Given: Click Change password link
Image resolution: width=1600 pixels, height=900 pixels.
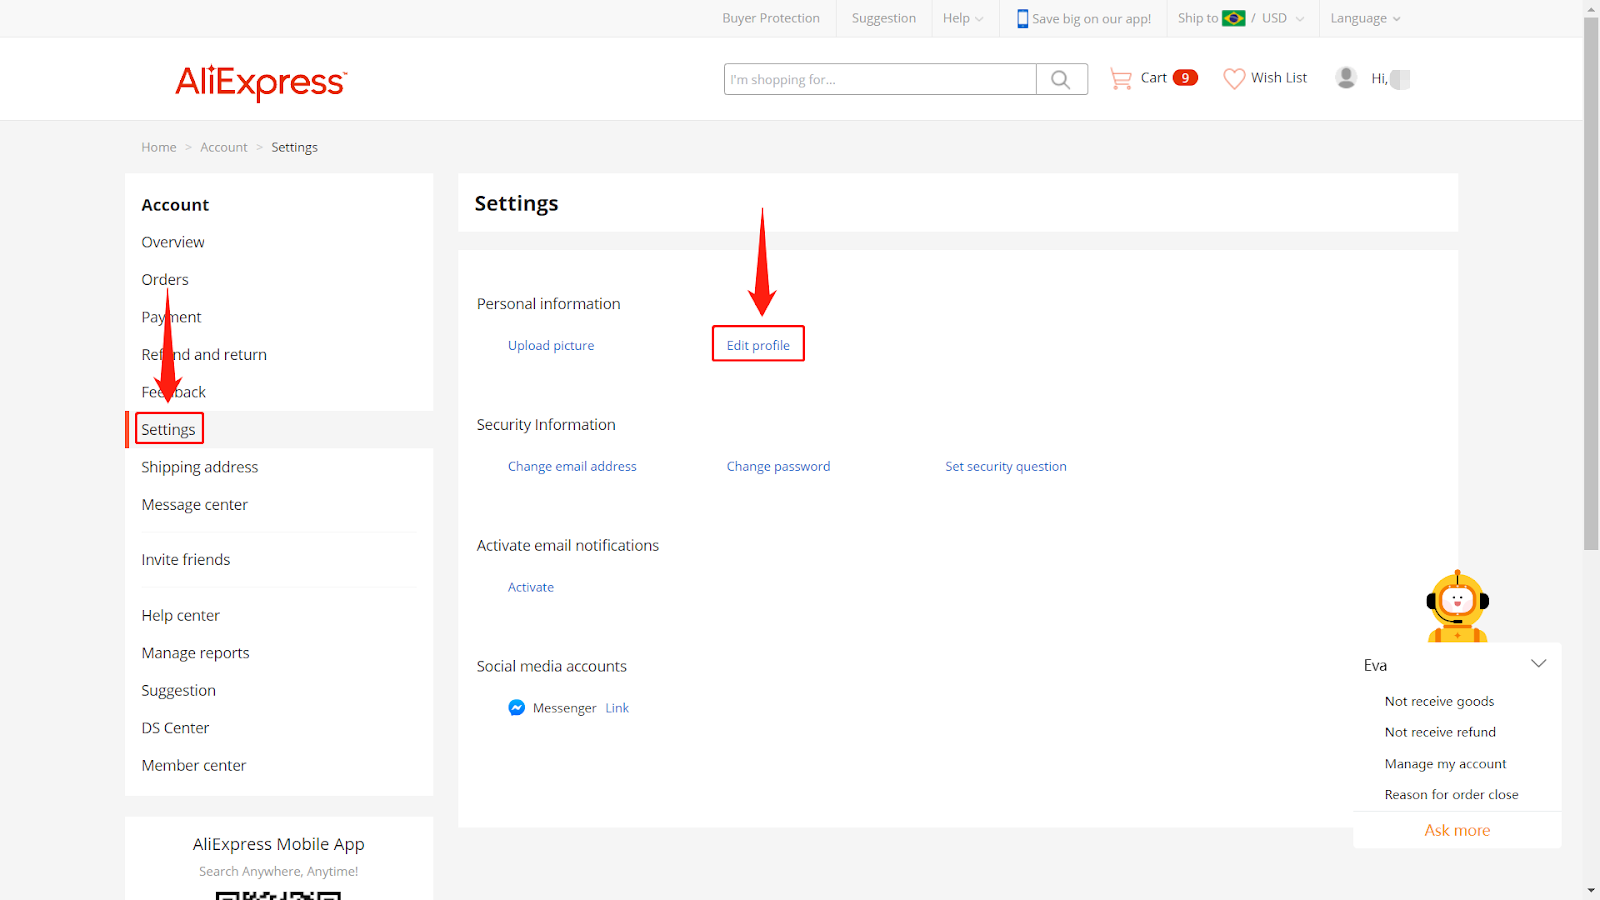Looking at the screenshot, I should 779,467.
